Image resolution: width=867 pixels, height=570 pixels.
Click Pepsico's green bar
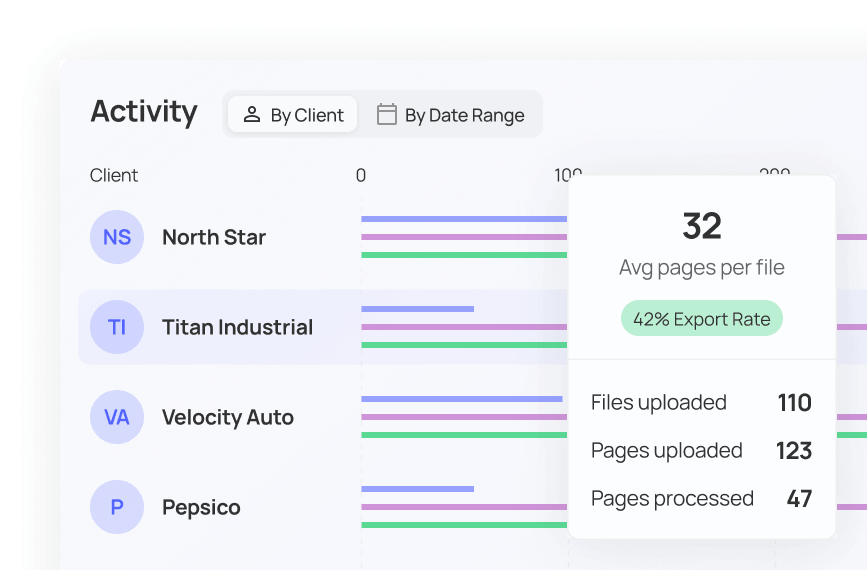[464, 525]
